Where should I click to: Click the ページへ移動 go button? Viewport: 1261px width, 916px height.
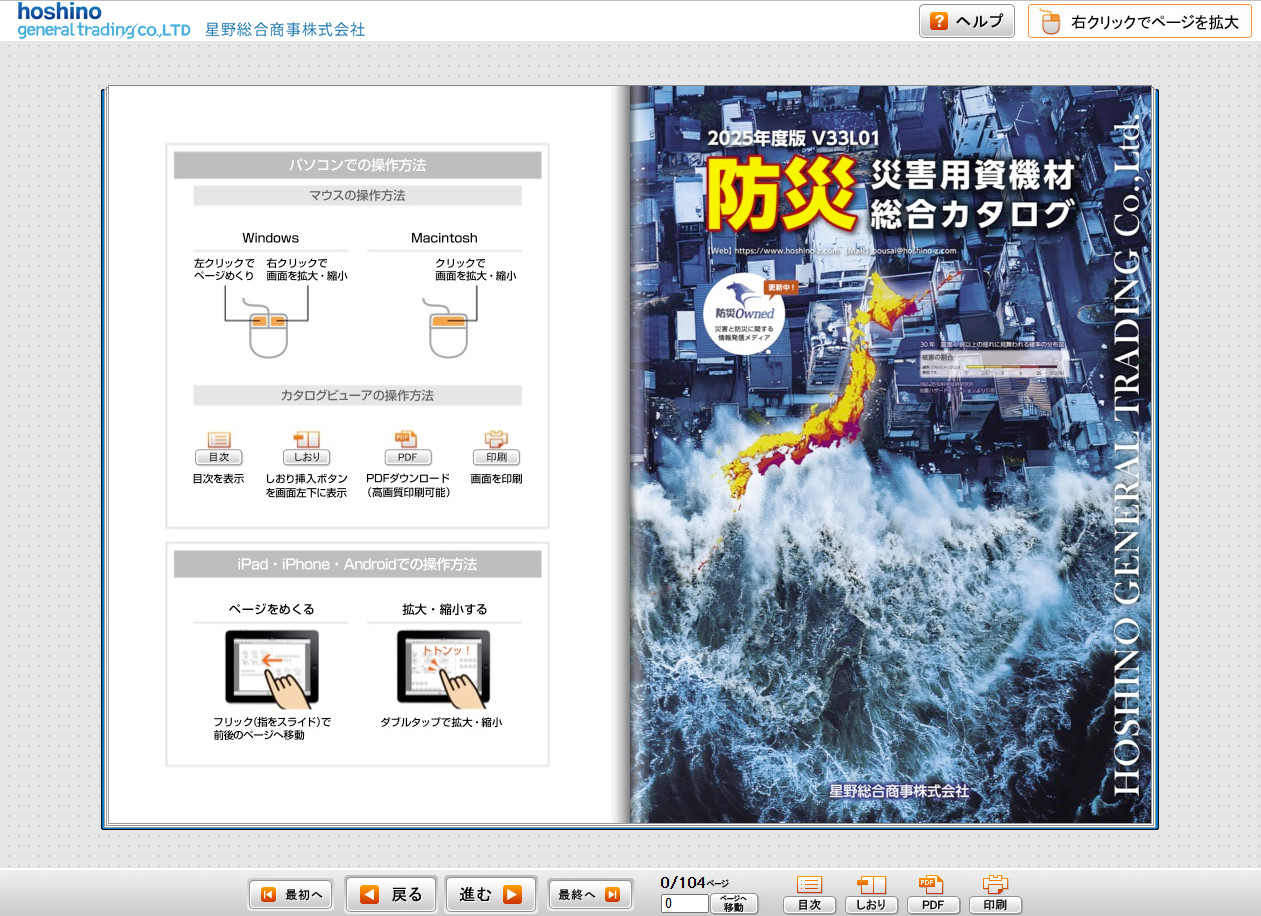pyautogui.click(x=734, y=903)
